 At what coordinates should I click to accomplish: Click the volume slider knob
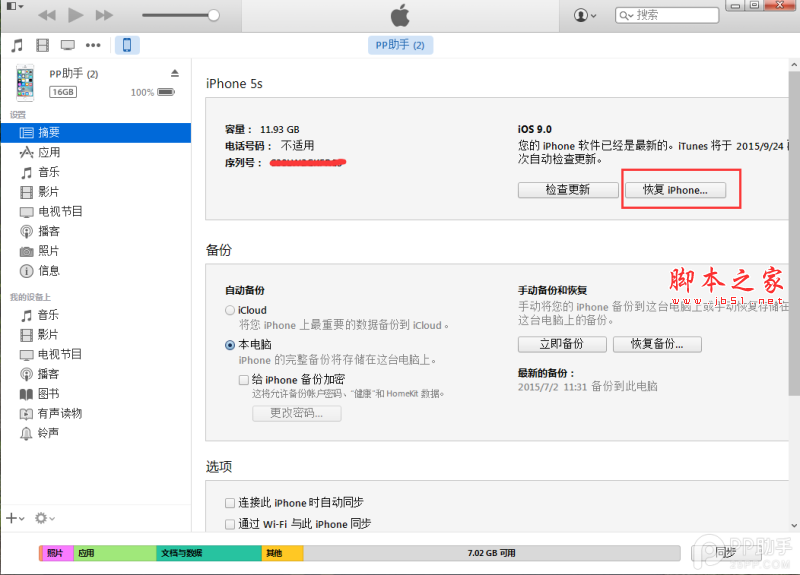tap(214, 15)
